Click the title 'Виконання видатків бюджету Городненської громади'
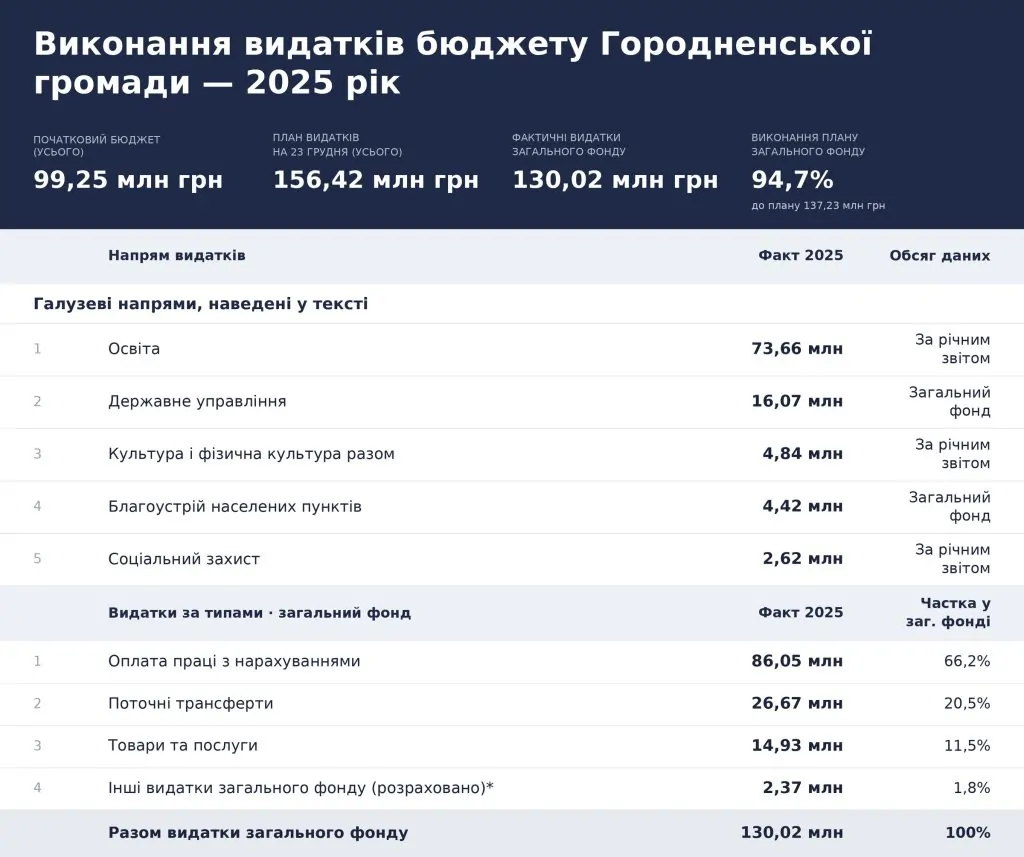This screenshot has width=1024, height=857. tap(453, 63)
